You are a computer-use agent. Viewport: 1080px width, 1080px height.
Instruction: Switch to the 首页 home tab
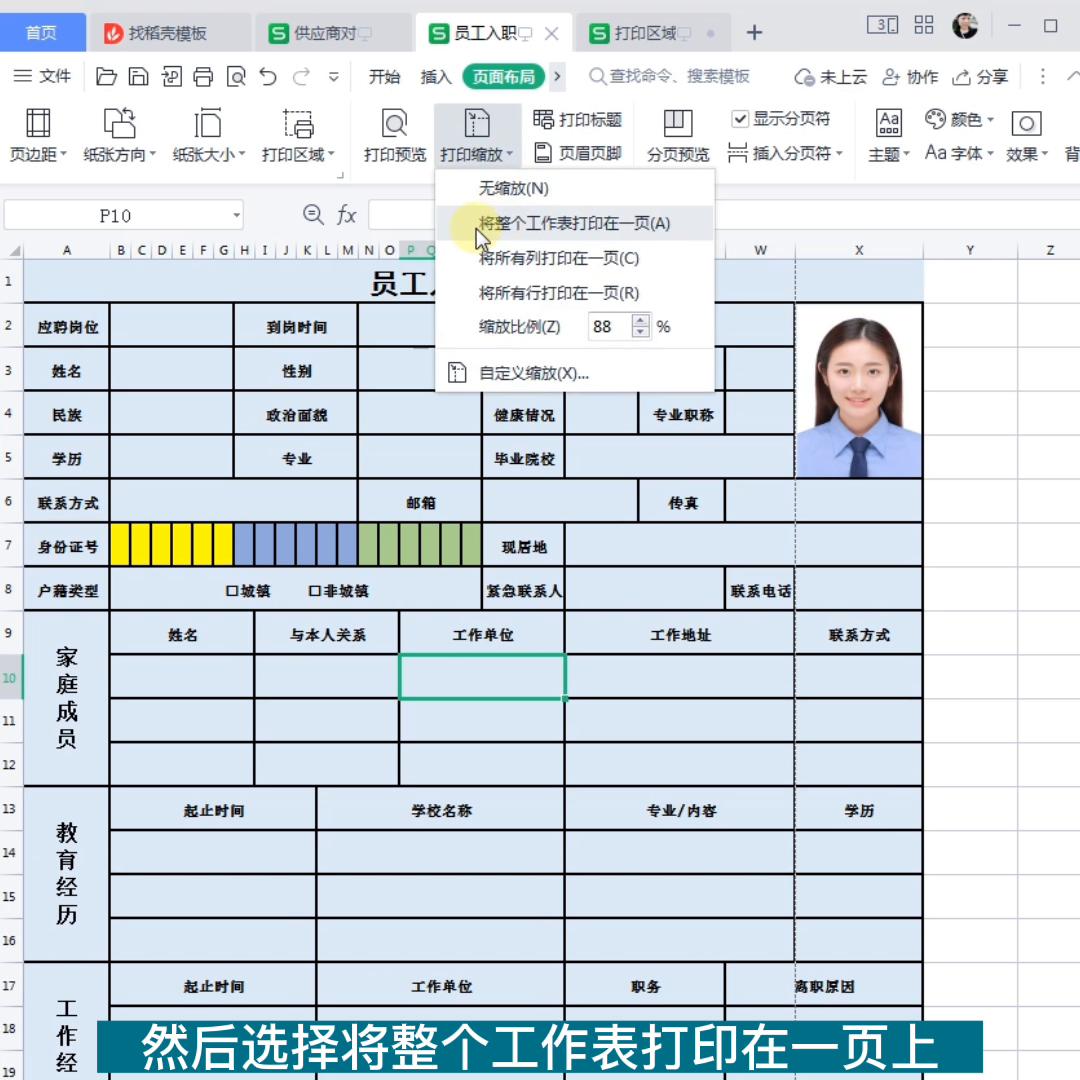[x=42, y=32]
